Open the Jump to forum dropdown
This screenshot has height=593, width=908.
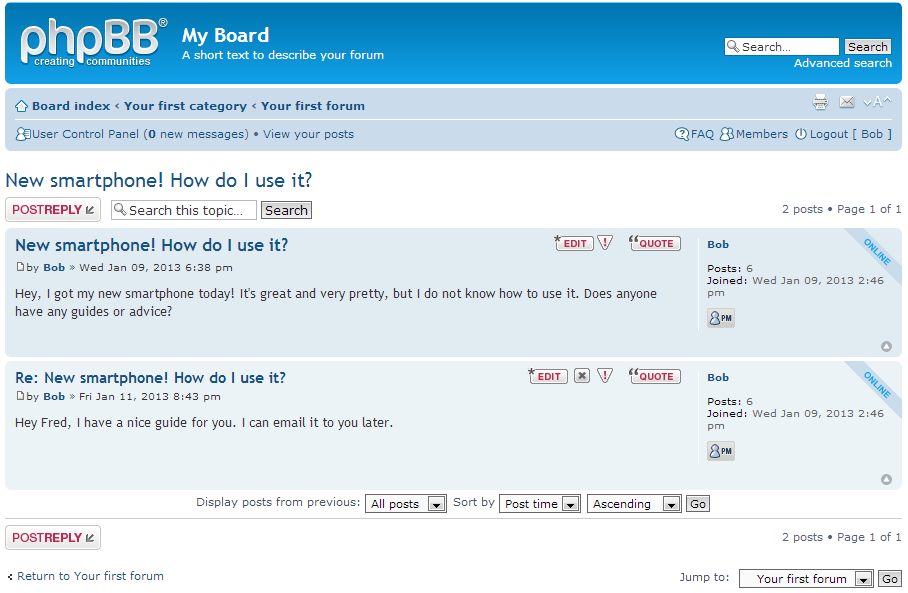tap(806, 579)
